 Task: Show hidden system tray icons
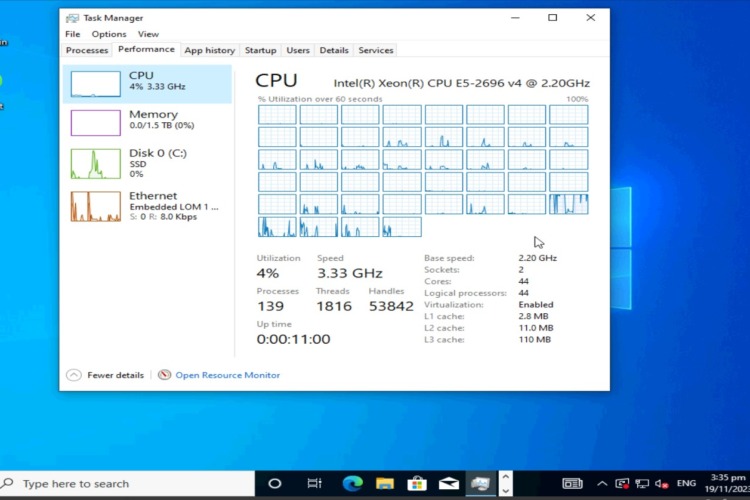[602, 484]
